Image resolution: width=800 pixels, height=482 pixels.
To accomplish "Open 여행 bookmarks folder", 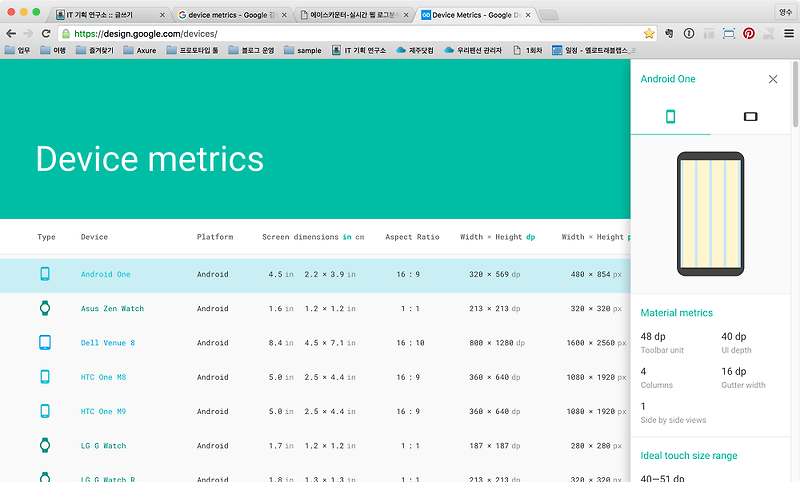I will coord(53,50).
